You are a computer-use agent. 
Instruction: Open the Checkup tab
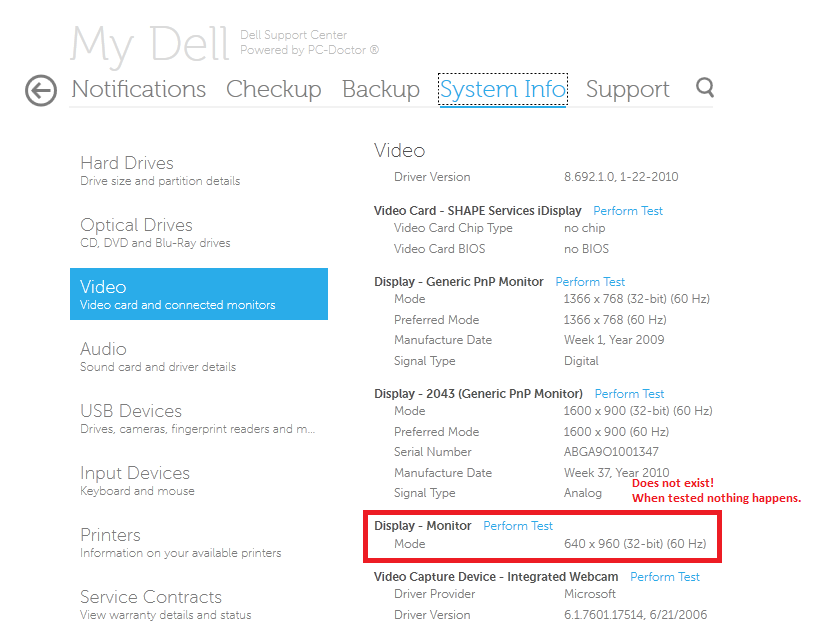point(274,89)
